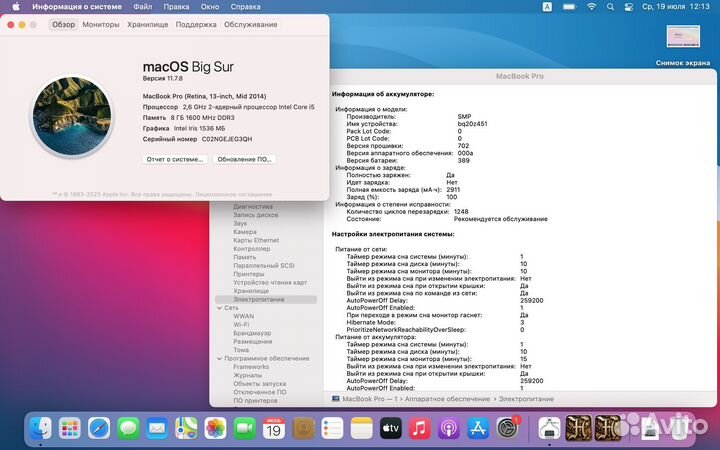This screenshot has height=450, width=720.
Task: Open Notes from the Dock
Action: pyautogui.click(x=361, y=428)
